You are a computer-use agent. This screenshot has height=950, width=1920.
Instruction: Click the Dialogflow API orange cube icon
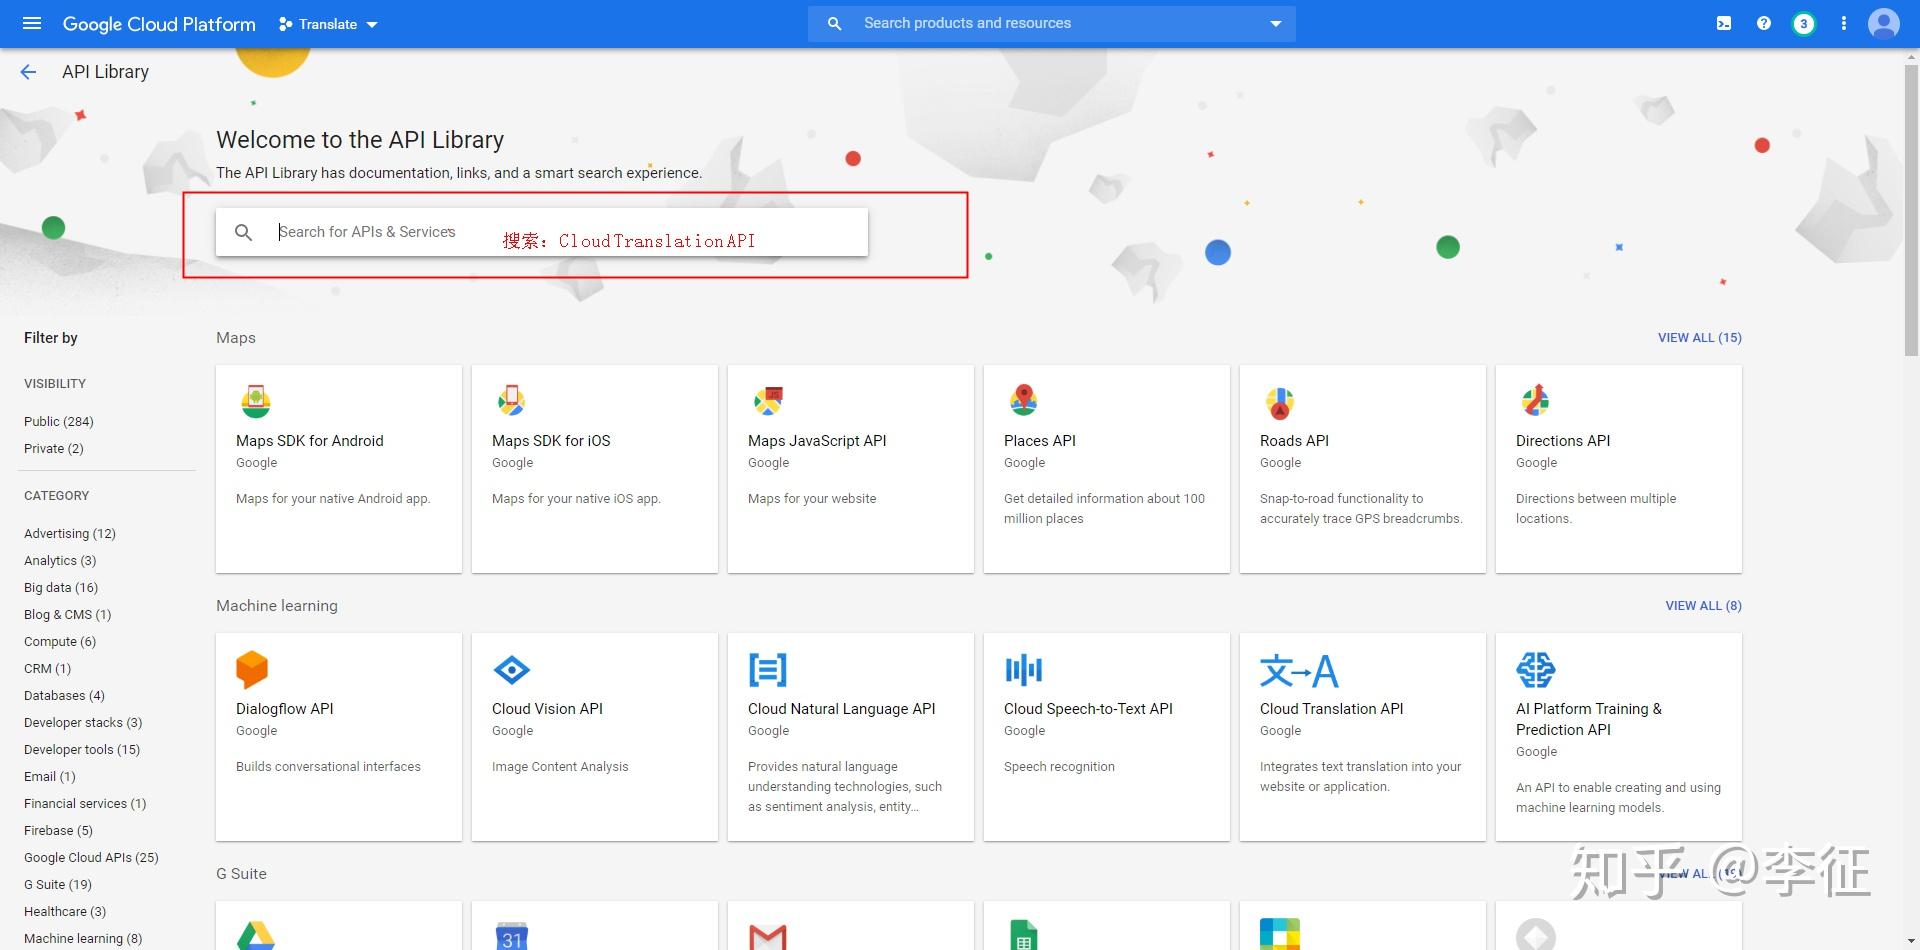pos(252,670)
